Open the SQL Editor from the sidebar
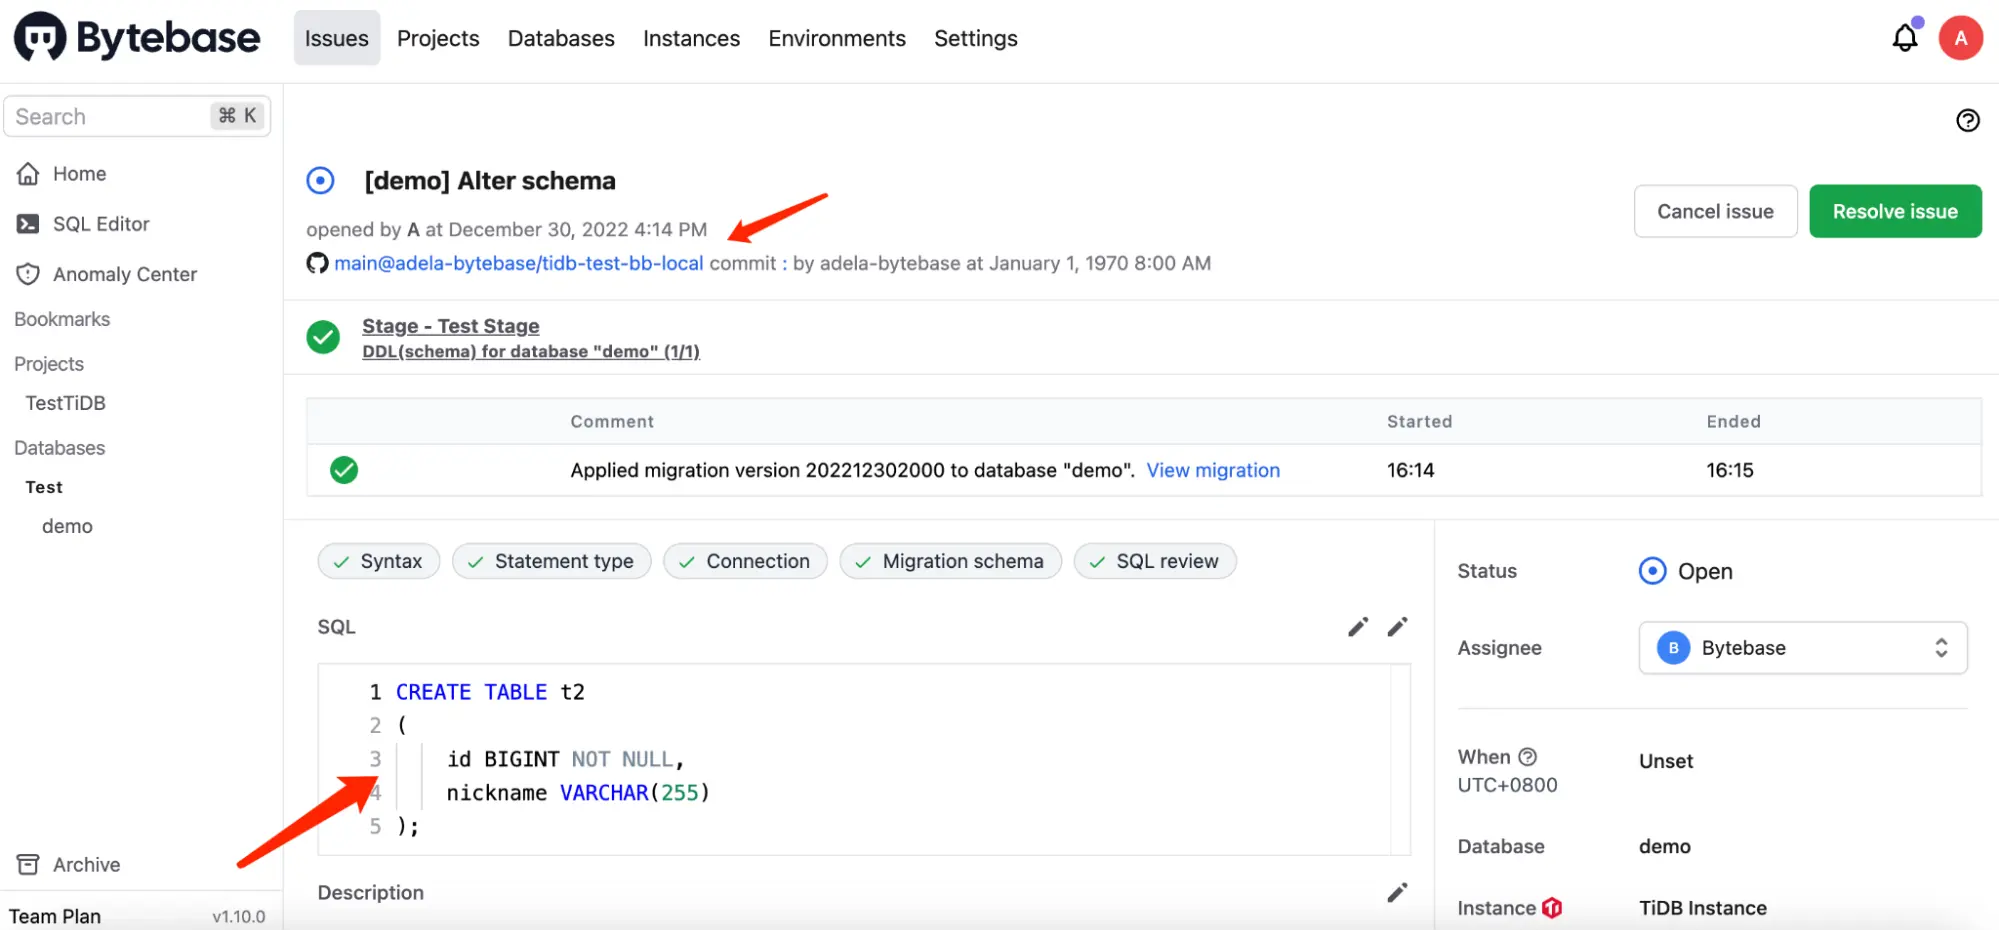 click(x=101, y=223)
